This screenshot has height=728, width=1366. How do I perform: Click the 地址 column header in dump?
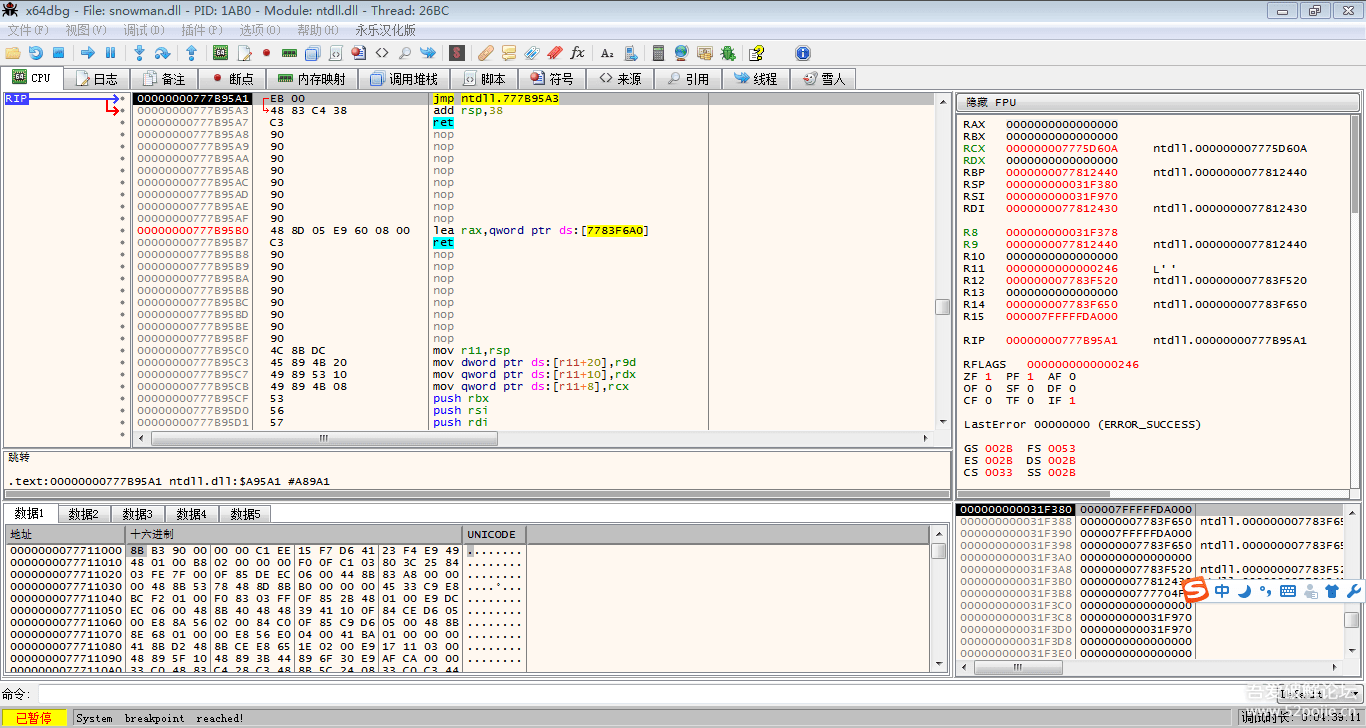(65, 534)
